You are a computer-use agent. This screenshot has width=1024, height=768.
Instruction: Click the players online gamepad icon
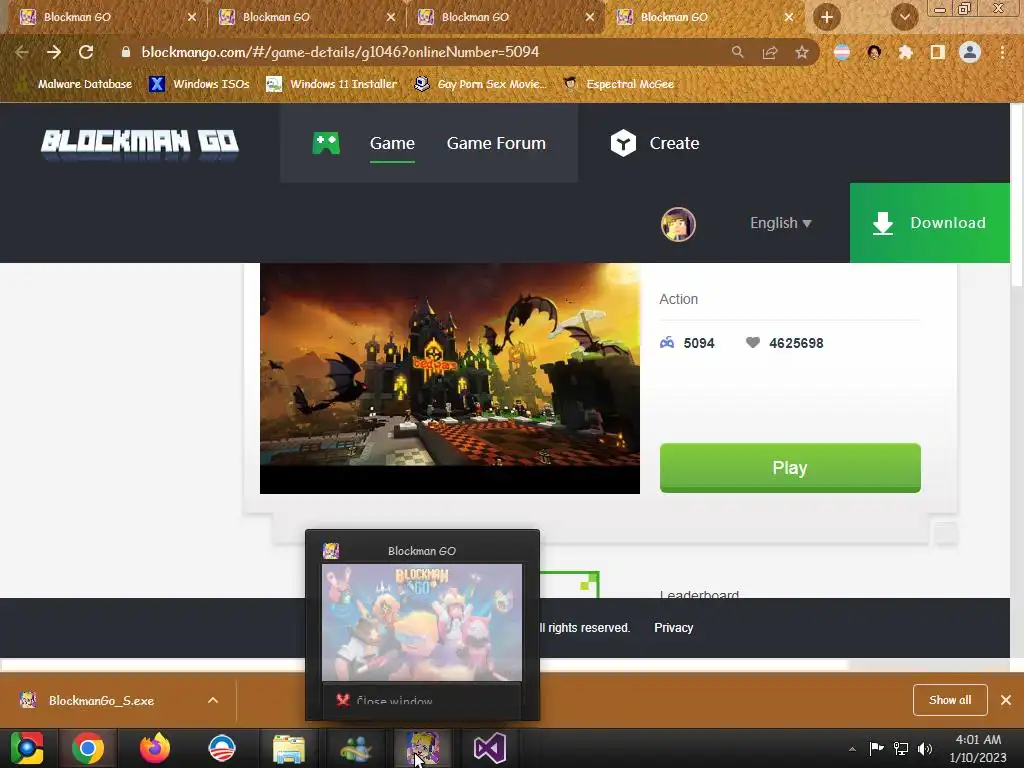click(667, 343)
